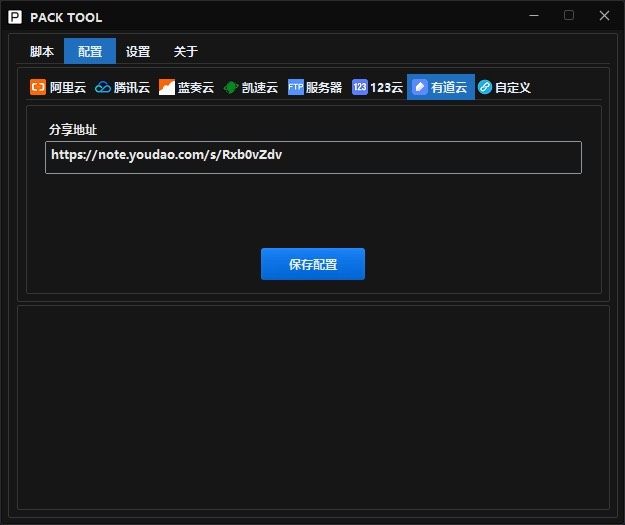Screen dimensions: 625x525
Task: Focus the 分享地址 URL input field
Action: [313, 157]
